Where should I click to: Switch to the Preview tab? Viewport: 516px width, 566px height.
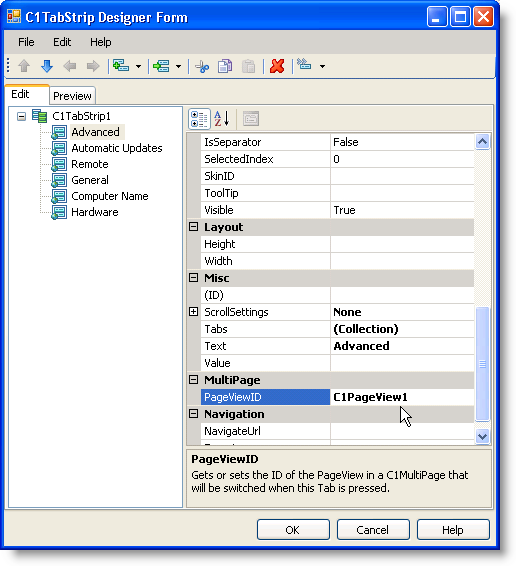[x=72, y=96]
